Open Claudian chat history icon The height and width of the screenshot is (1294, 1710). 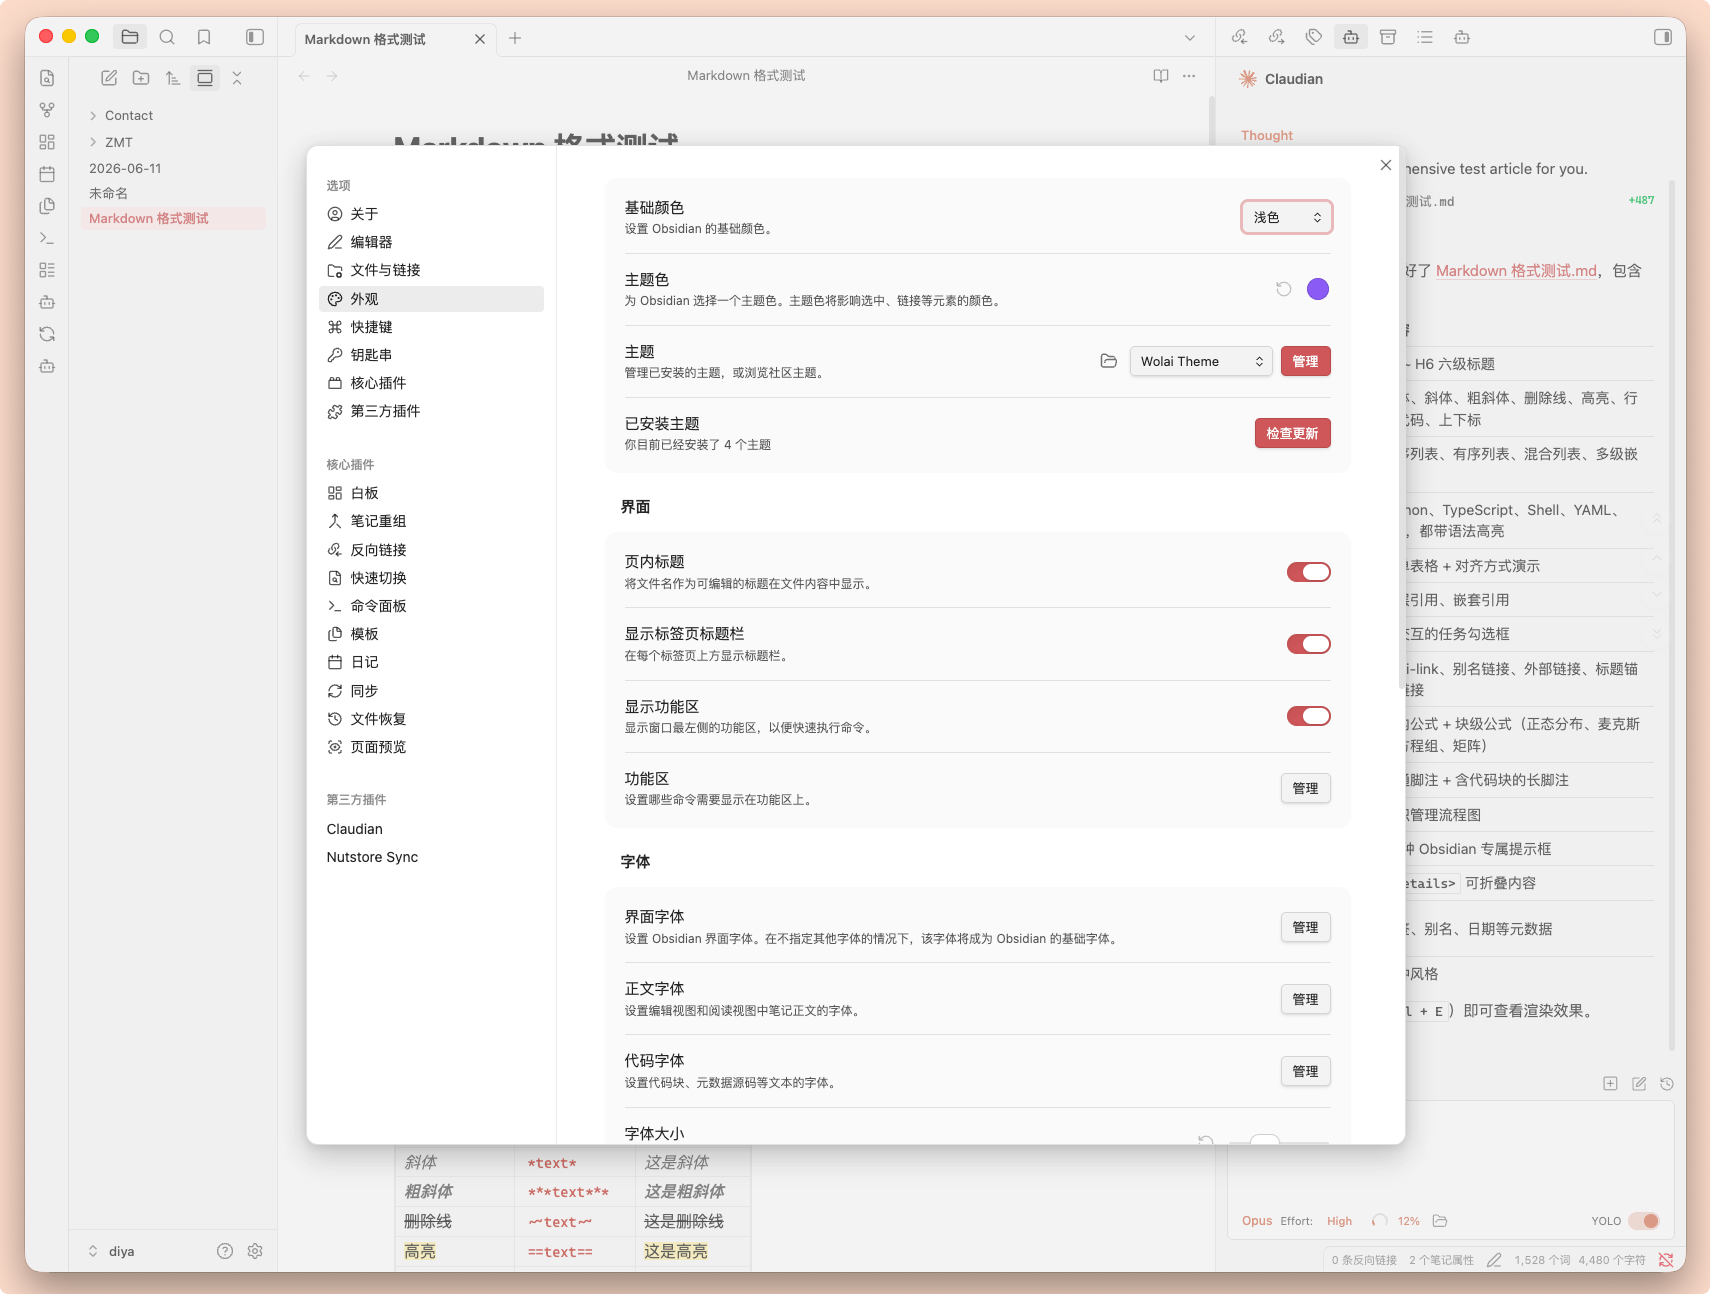pos(1667,1083)
